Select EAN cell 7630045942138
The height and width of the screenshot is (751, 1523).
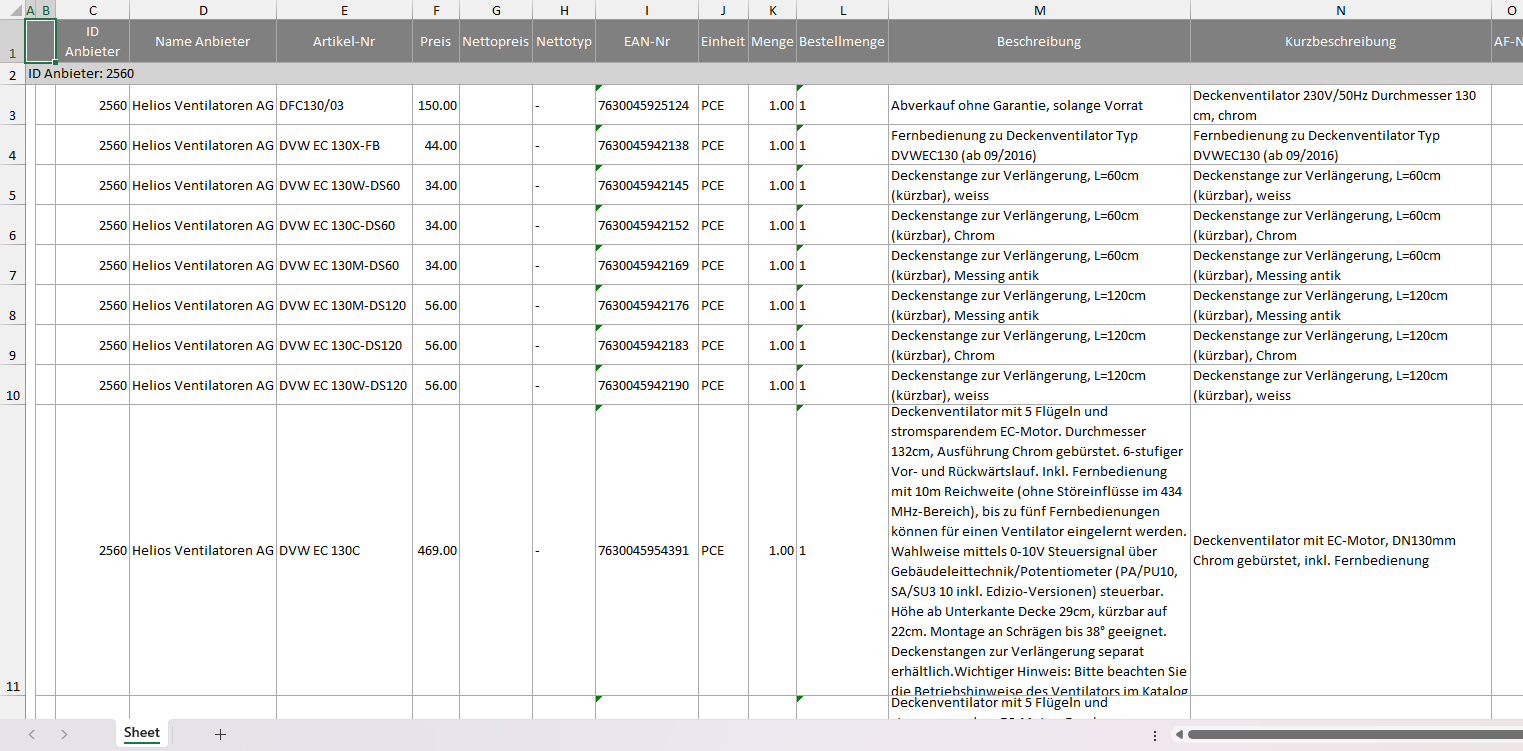coord(647,145)
